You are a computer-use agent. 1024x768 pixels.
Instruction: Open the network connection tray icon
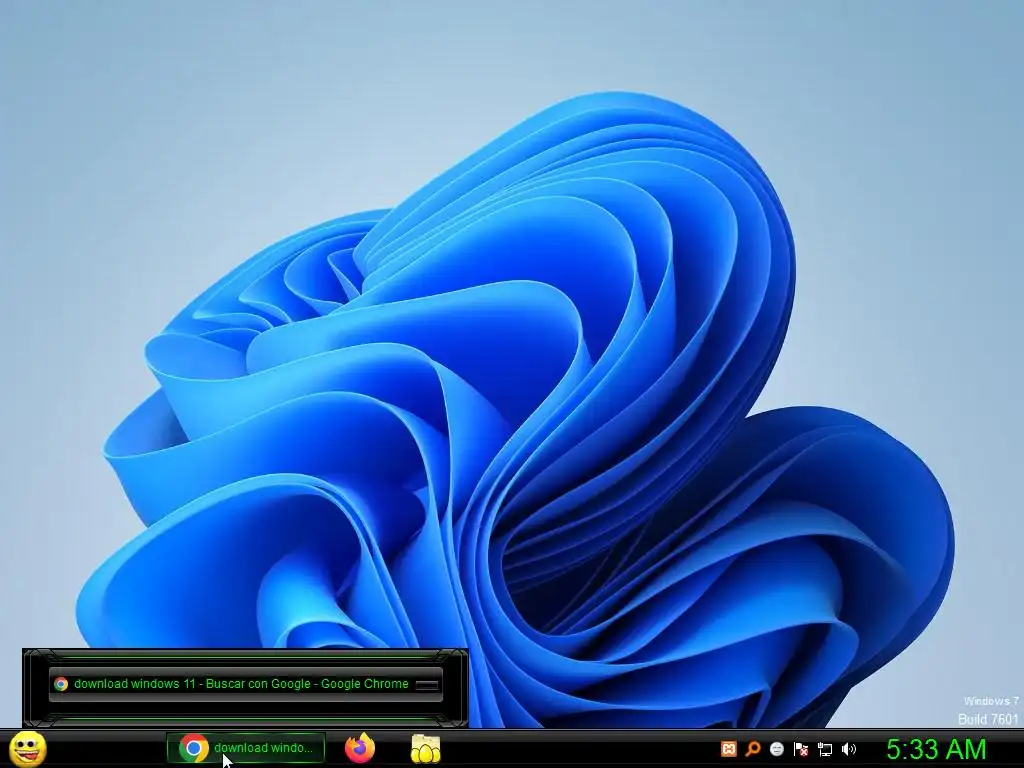tap(825, 749)
